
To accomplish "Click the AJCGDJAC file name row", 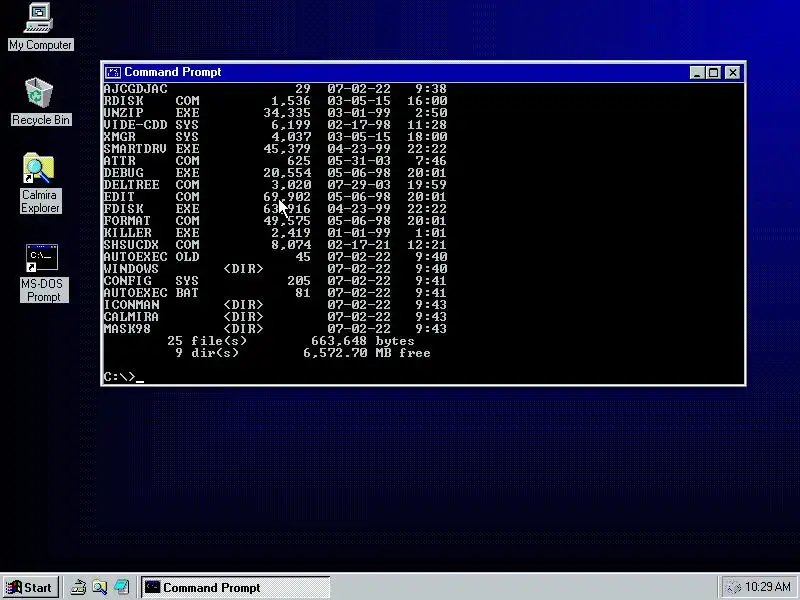I will (x=276, y=89).
